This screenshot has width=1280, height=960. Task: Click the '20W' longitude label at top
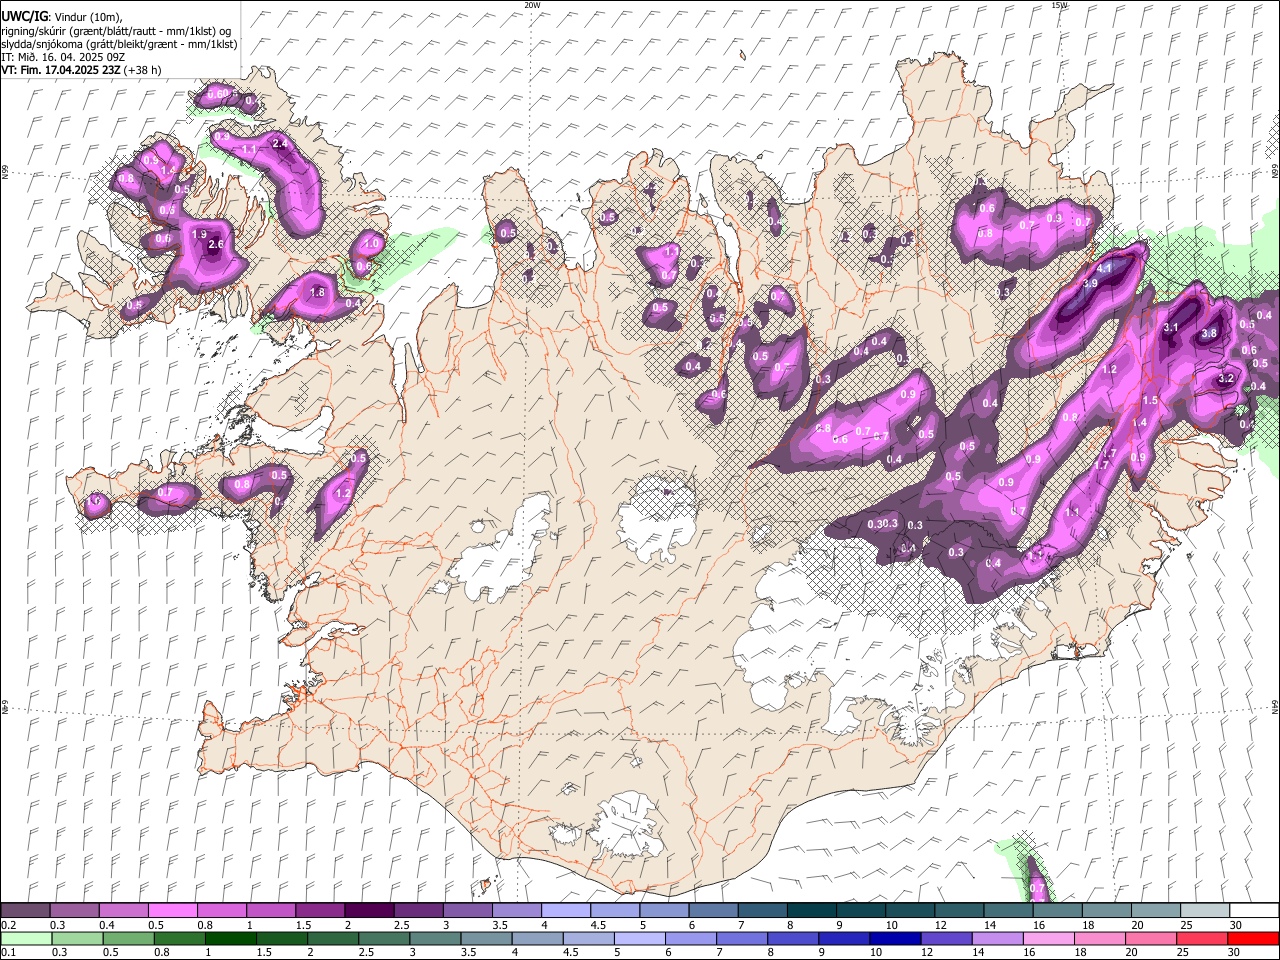click(x=532, y=5)
